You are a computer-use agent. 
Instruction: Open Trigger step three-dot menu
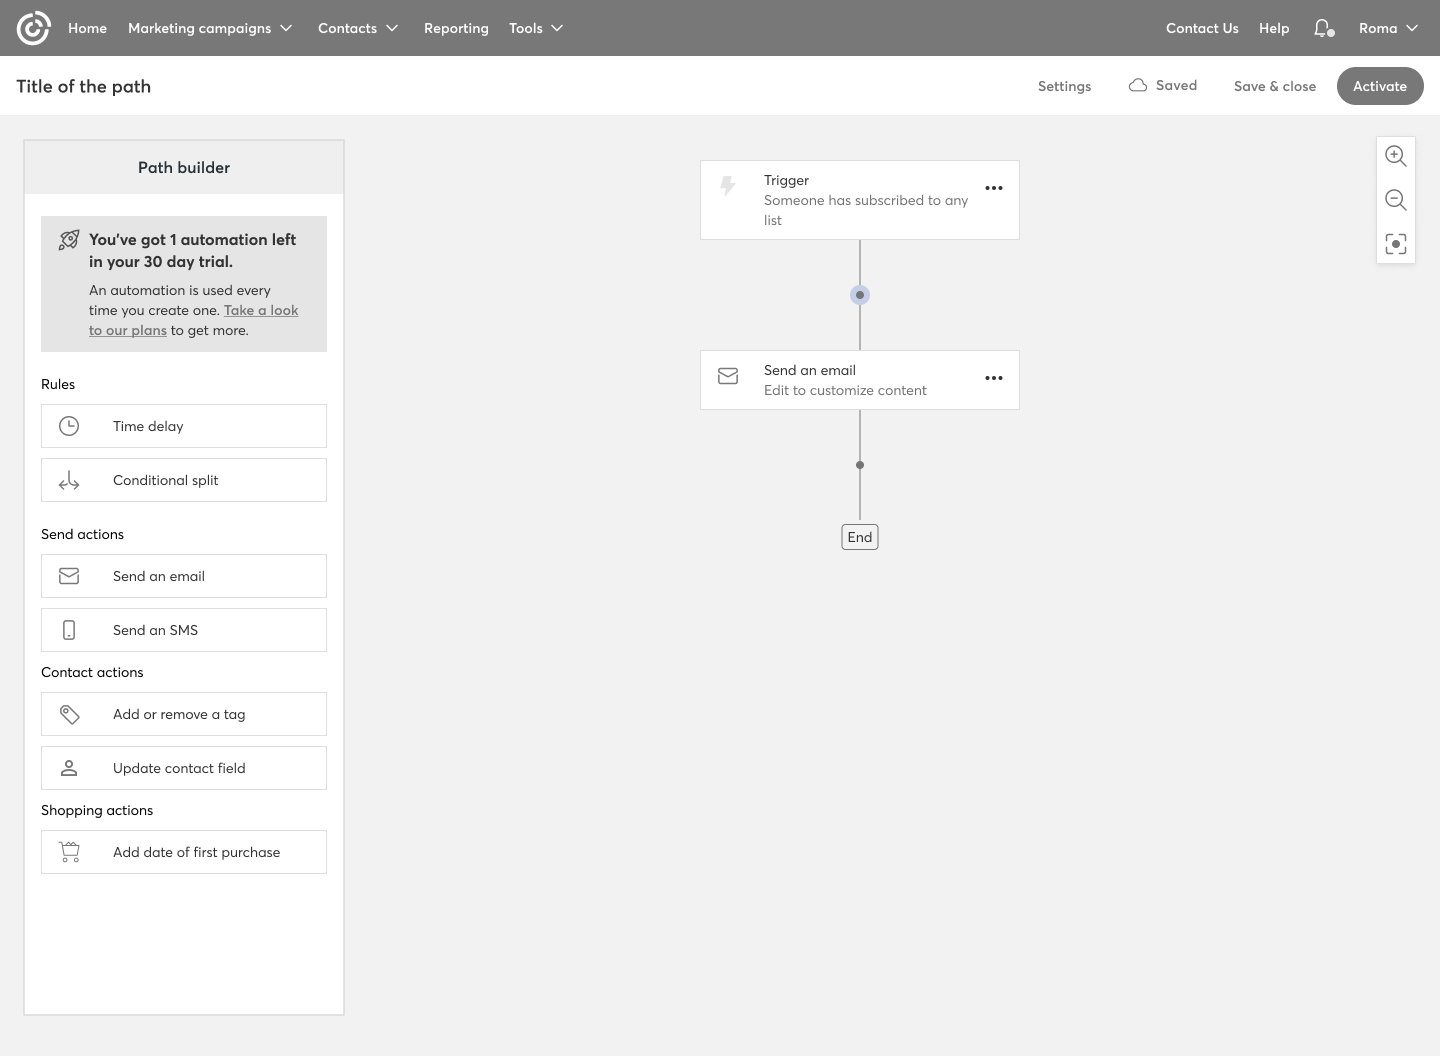(x=993, y=188)
